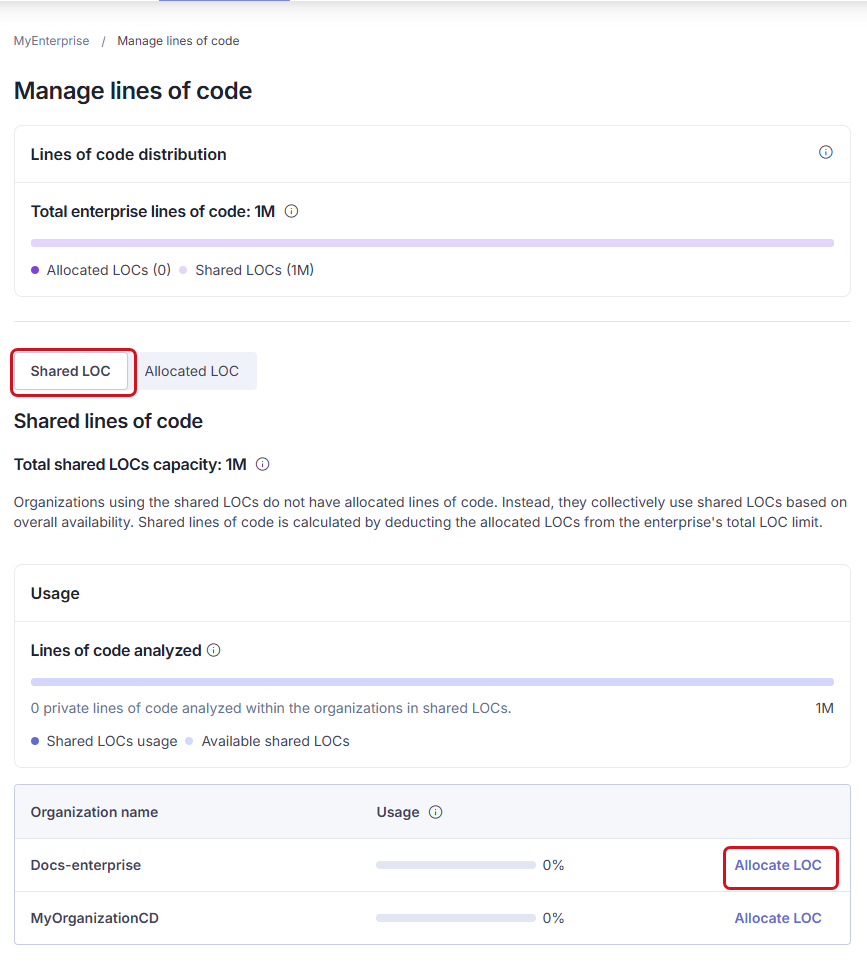
Task: Click the info icon beside Lines of code distribution
Action: point(825,152)
